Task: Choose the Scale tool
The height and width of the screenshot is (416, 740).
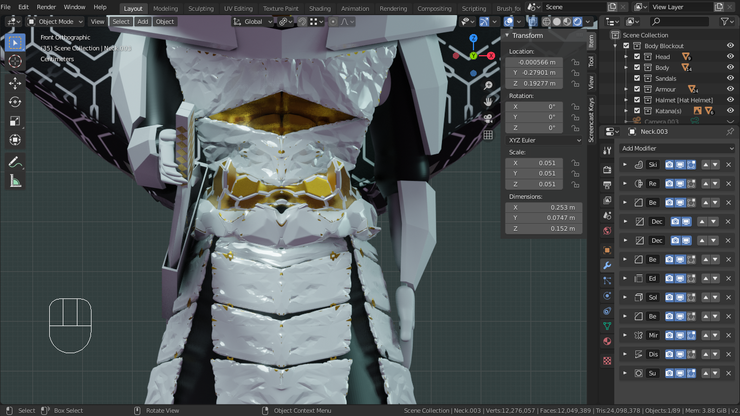Action: click(15, 121)
